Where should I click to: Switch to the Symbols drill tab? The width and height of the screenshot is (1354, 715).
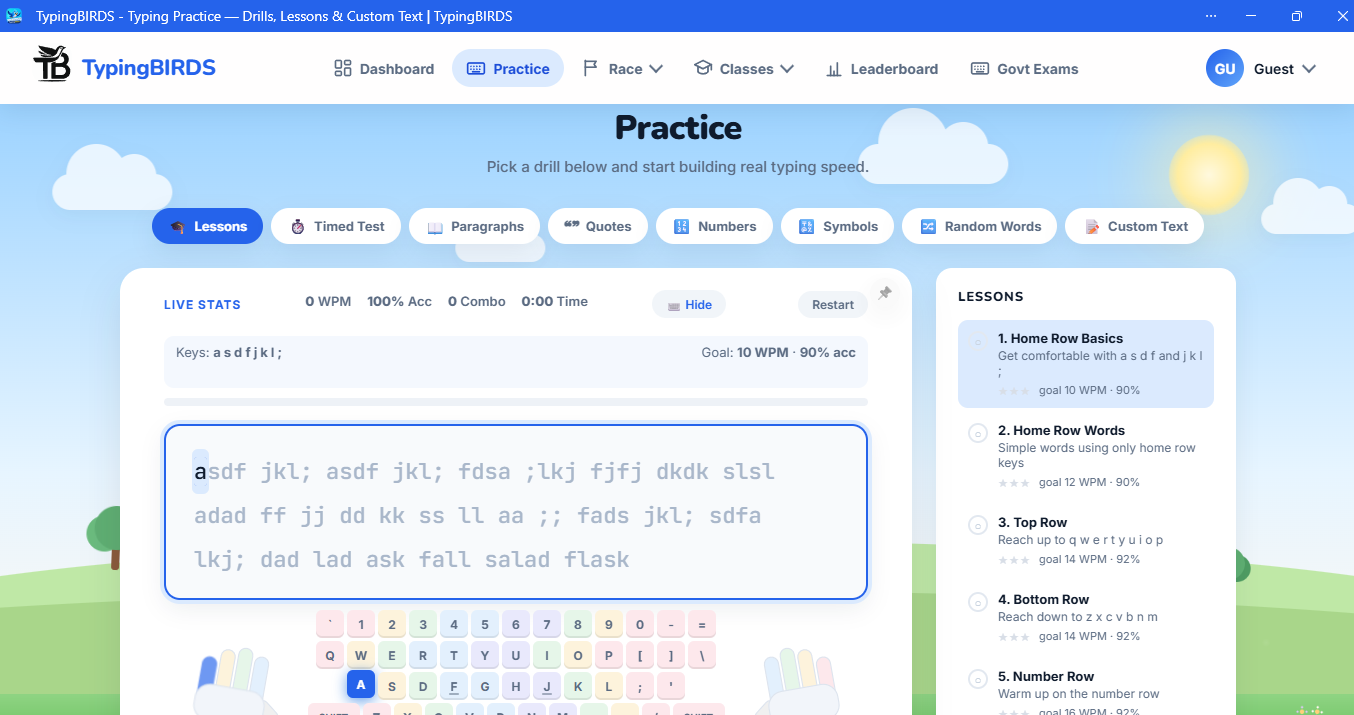837,226
